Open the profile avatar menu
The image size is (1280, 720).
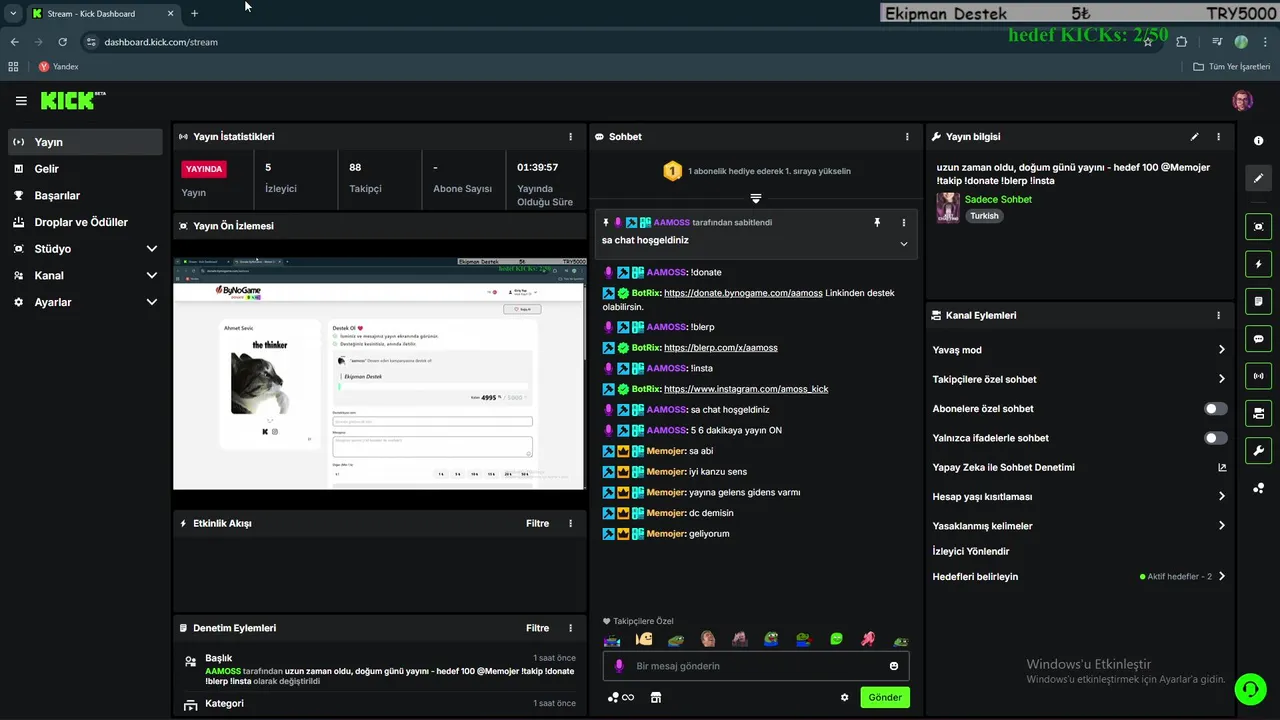(x=1242, y=101)
